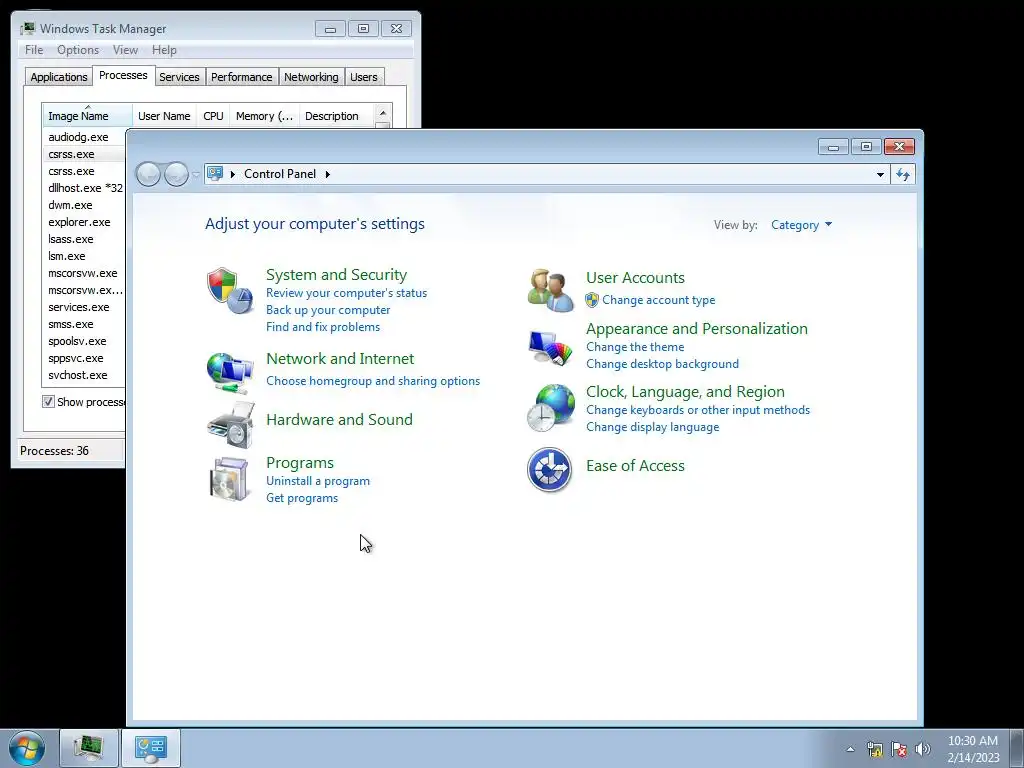Click the Forward arrow in Control Panel
Screen dimensions: 1024x768
176,174
